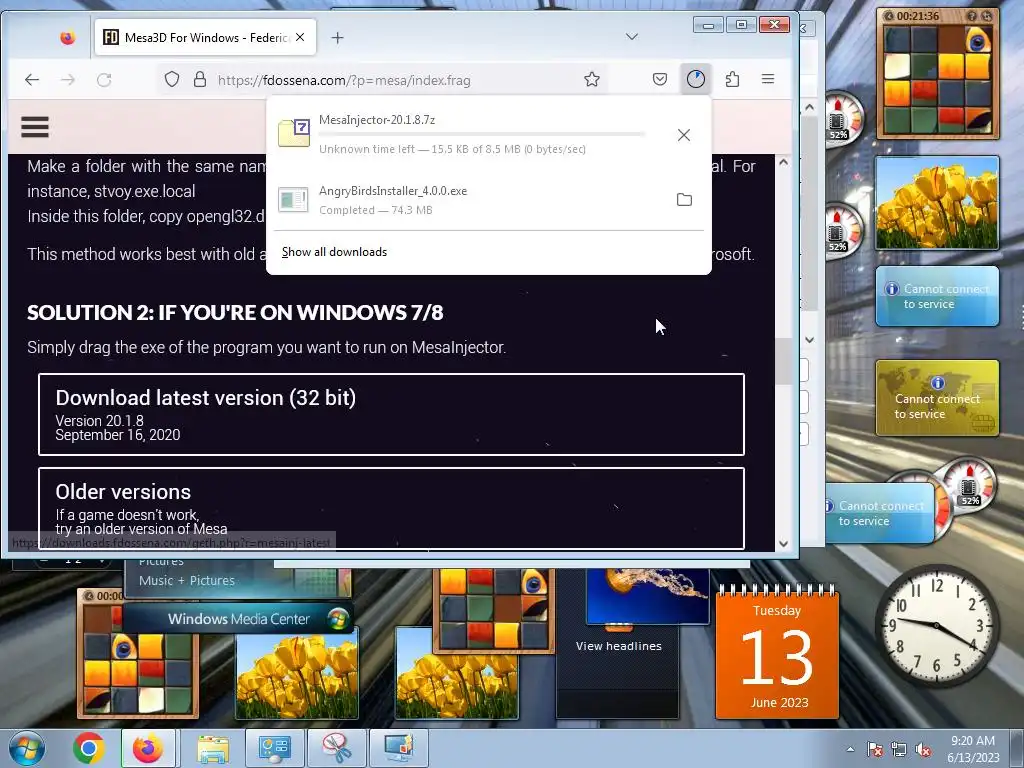List all tabs dropdown arrow

pos(632,37)
